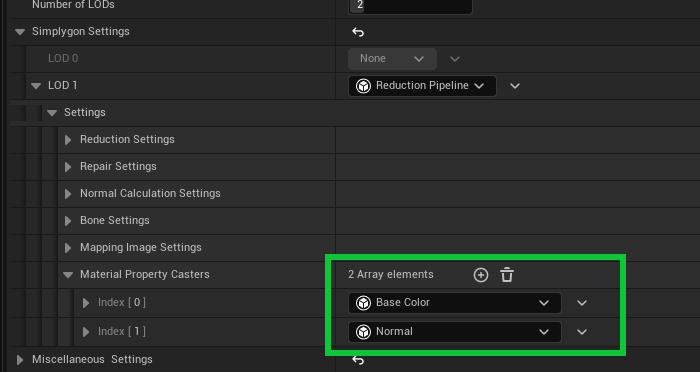Collapse the Simplygon Settings section

click(20, 32)
